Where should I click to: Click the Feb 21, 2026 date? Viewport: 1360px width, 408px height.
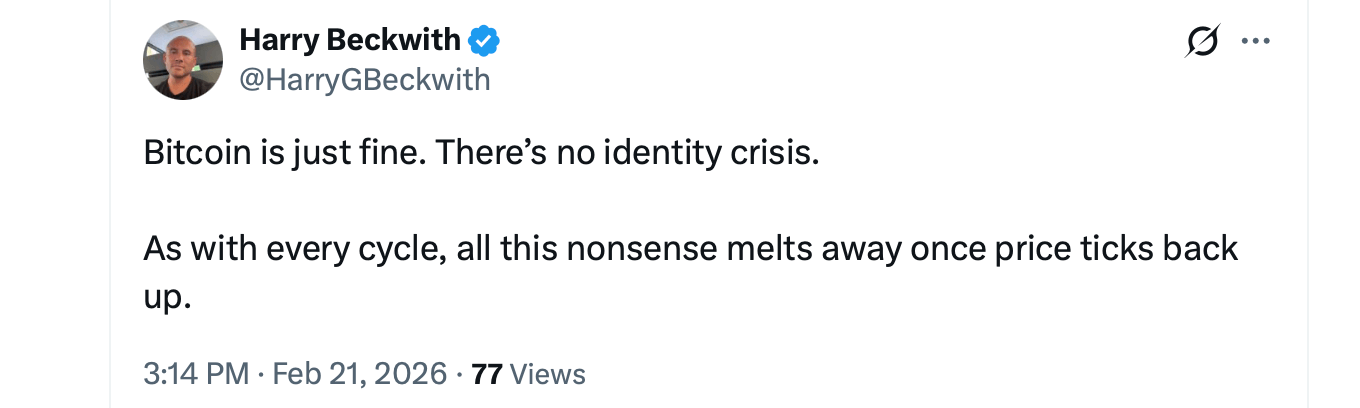pos(359,374)
